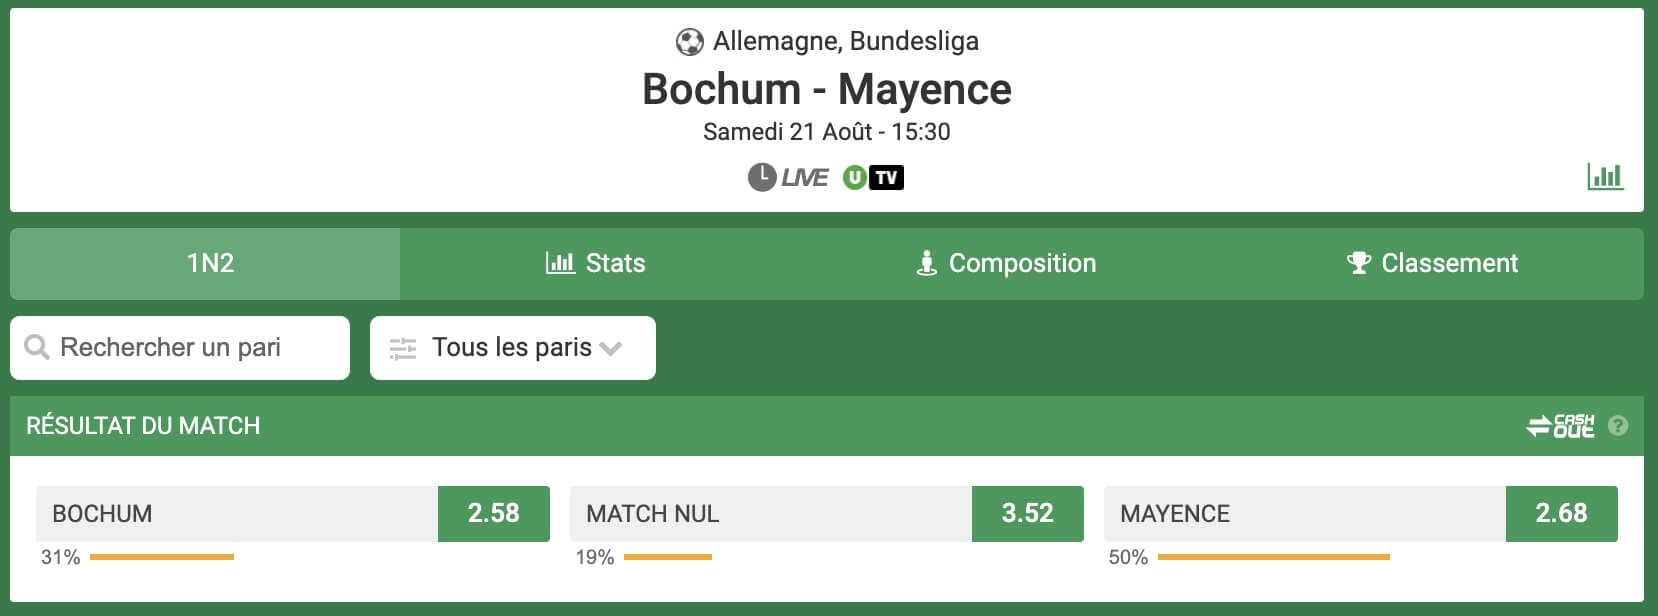
Task: Open the bar chart statistics icon in header
Action: (x=1605, y=177)
